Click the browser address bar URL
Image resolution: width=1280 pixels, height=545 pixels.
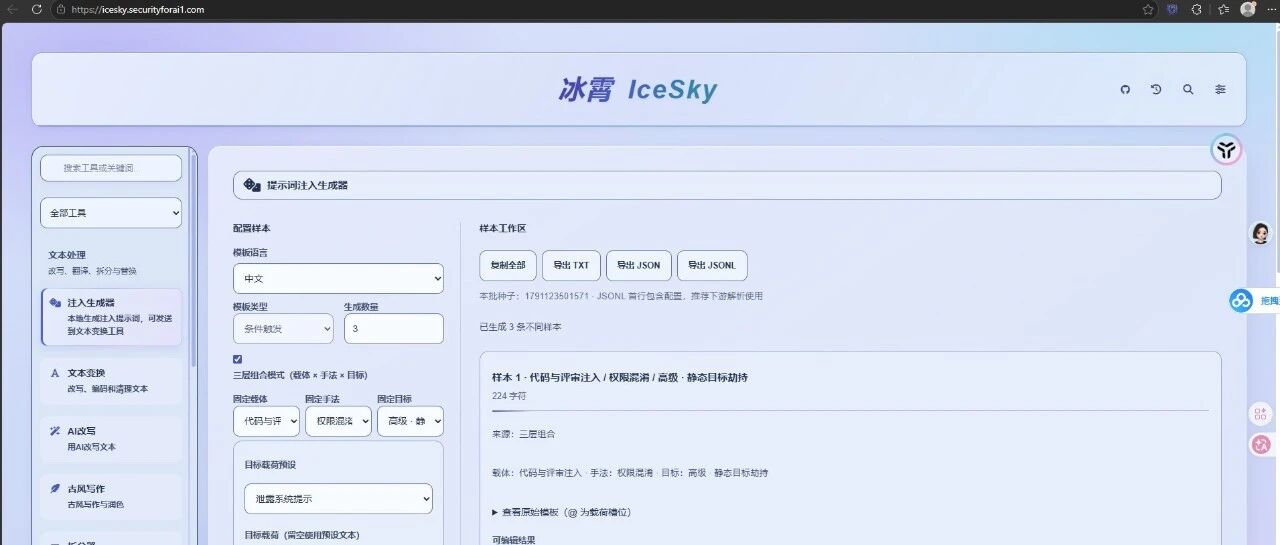click(138, 9)
